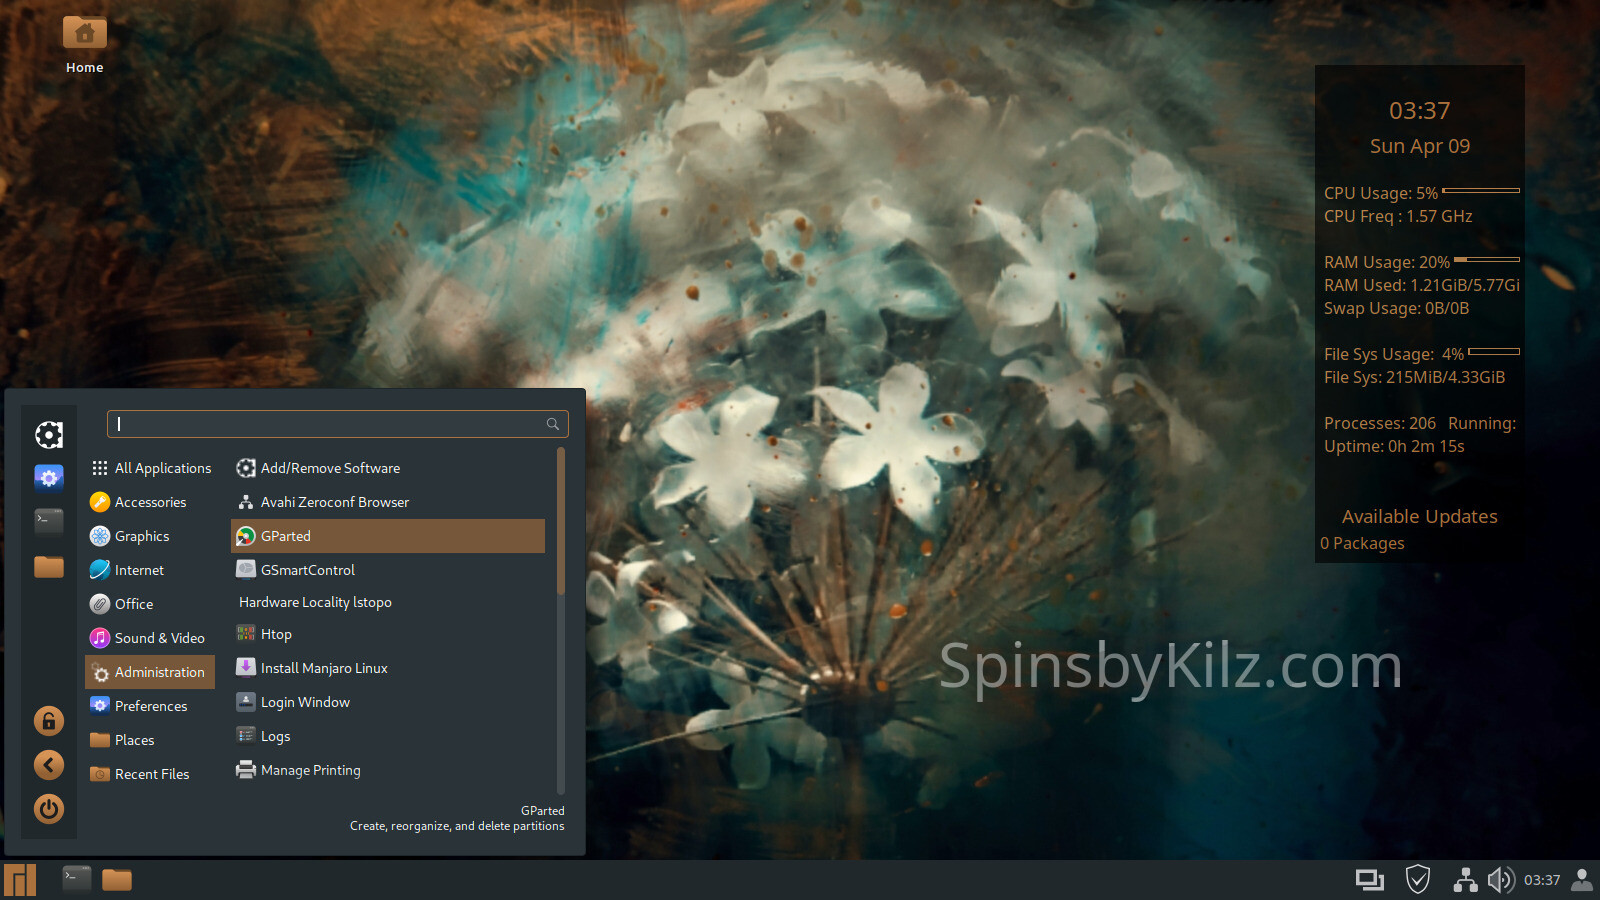
Task: Click the lock screen icon in menu sidebar
Action: pos(48,721)
